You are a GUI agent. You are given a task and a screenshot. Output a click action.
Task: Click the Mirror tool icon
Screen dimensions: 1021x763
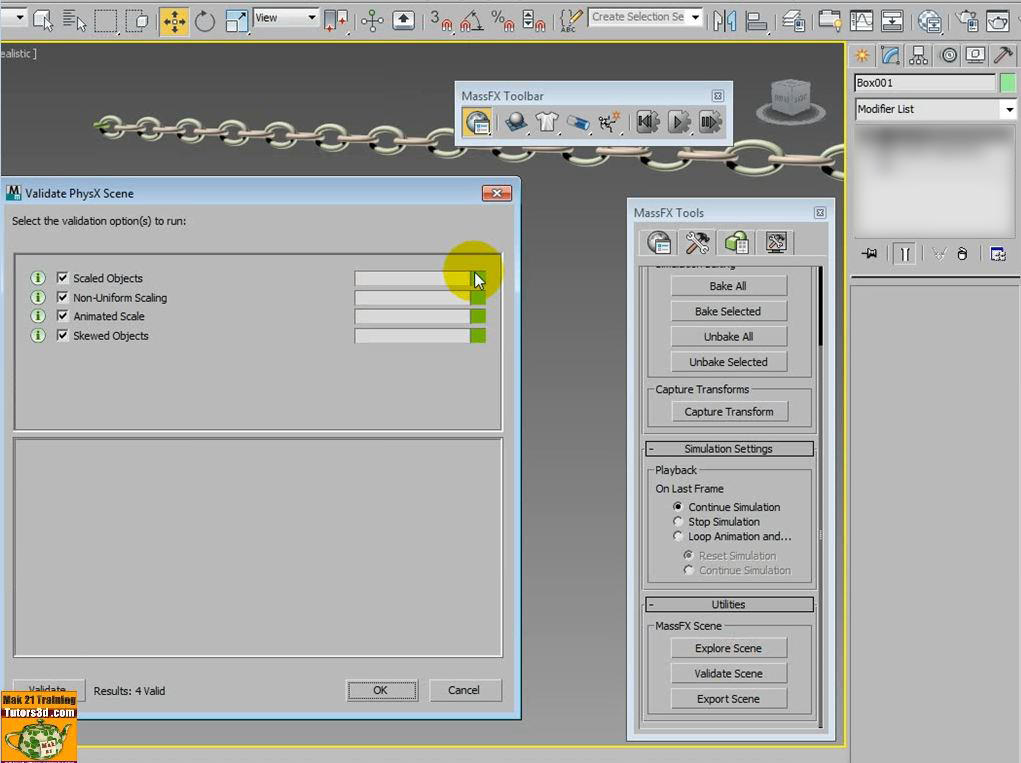[x=724, y=20]
